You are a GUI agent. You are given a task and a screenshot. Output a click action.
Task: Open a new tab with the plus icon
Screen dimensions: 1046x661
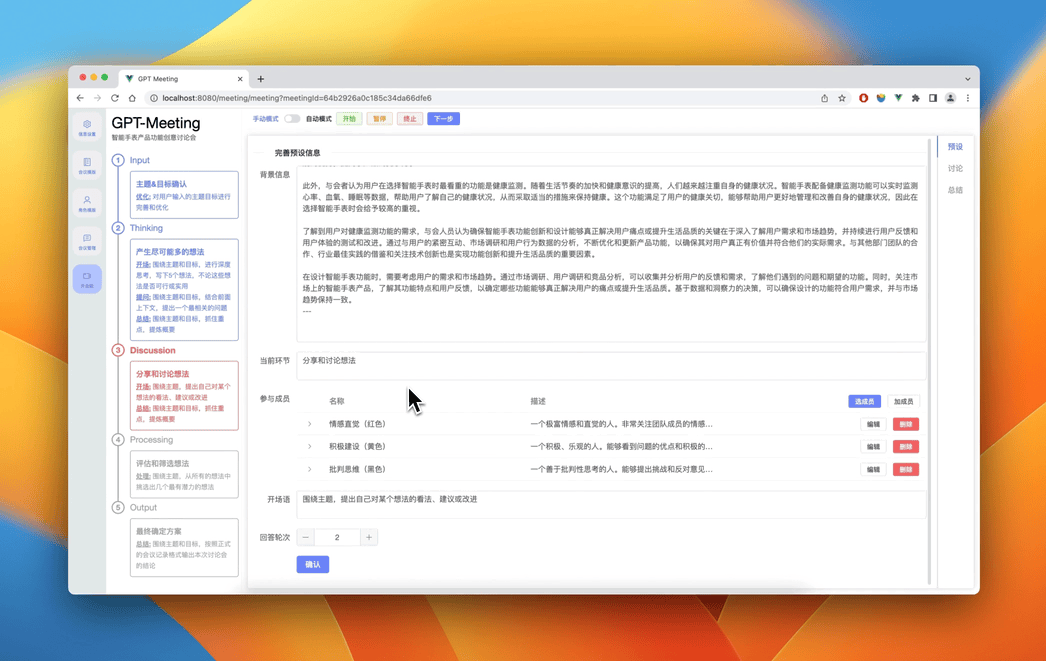261,79
